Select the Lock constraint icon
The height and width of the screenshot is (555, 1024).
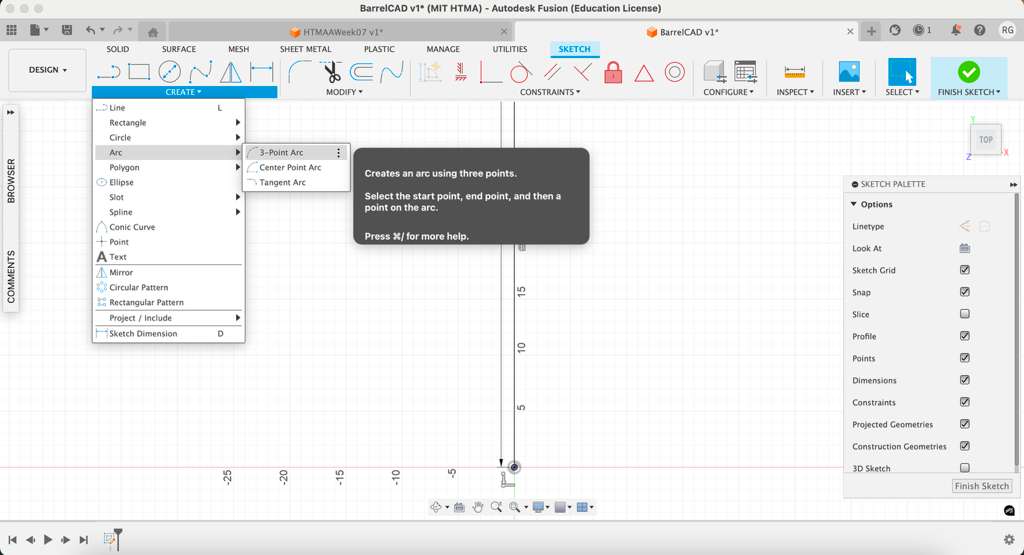(x=613, y=72)
